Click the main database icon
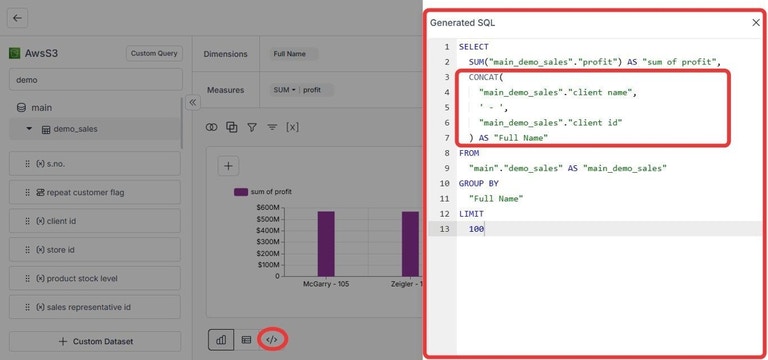This screenshot has width=768, height=360. point(21,108)
